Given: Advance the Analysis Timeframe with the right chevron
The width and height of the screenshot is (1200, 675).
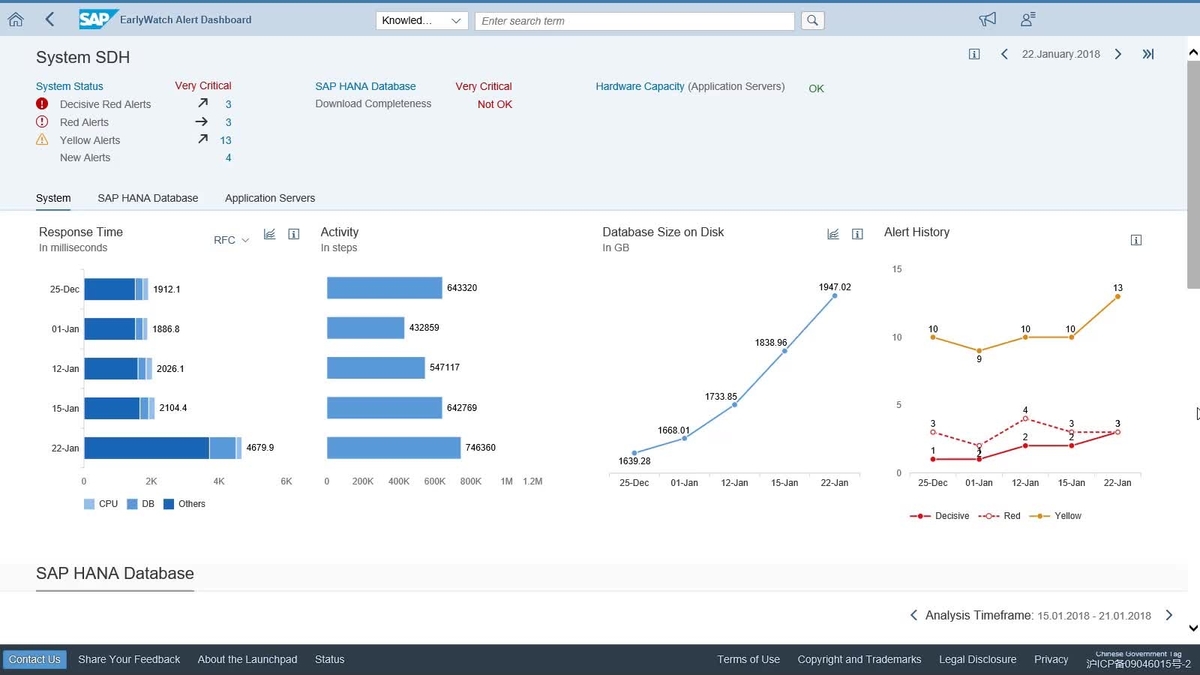Looking at the screenshot, I should pos(1168,615).
